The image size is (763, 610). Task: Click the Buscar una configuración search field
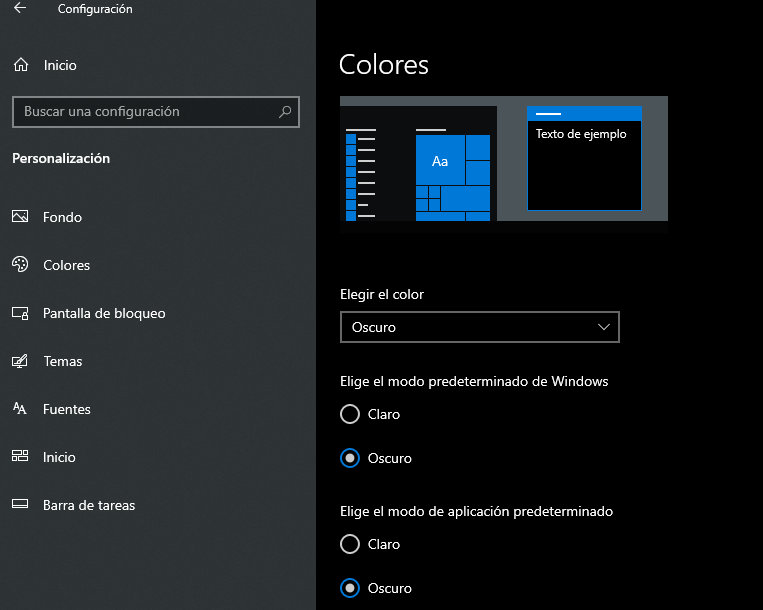(145, 112)
